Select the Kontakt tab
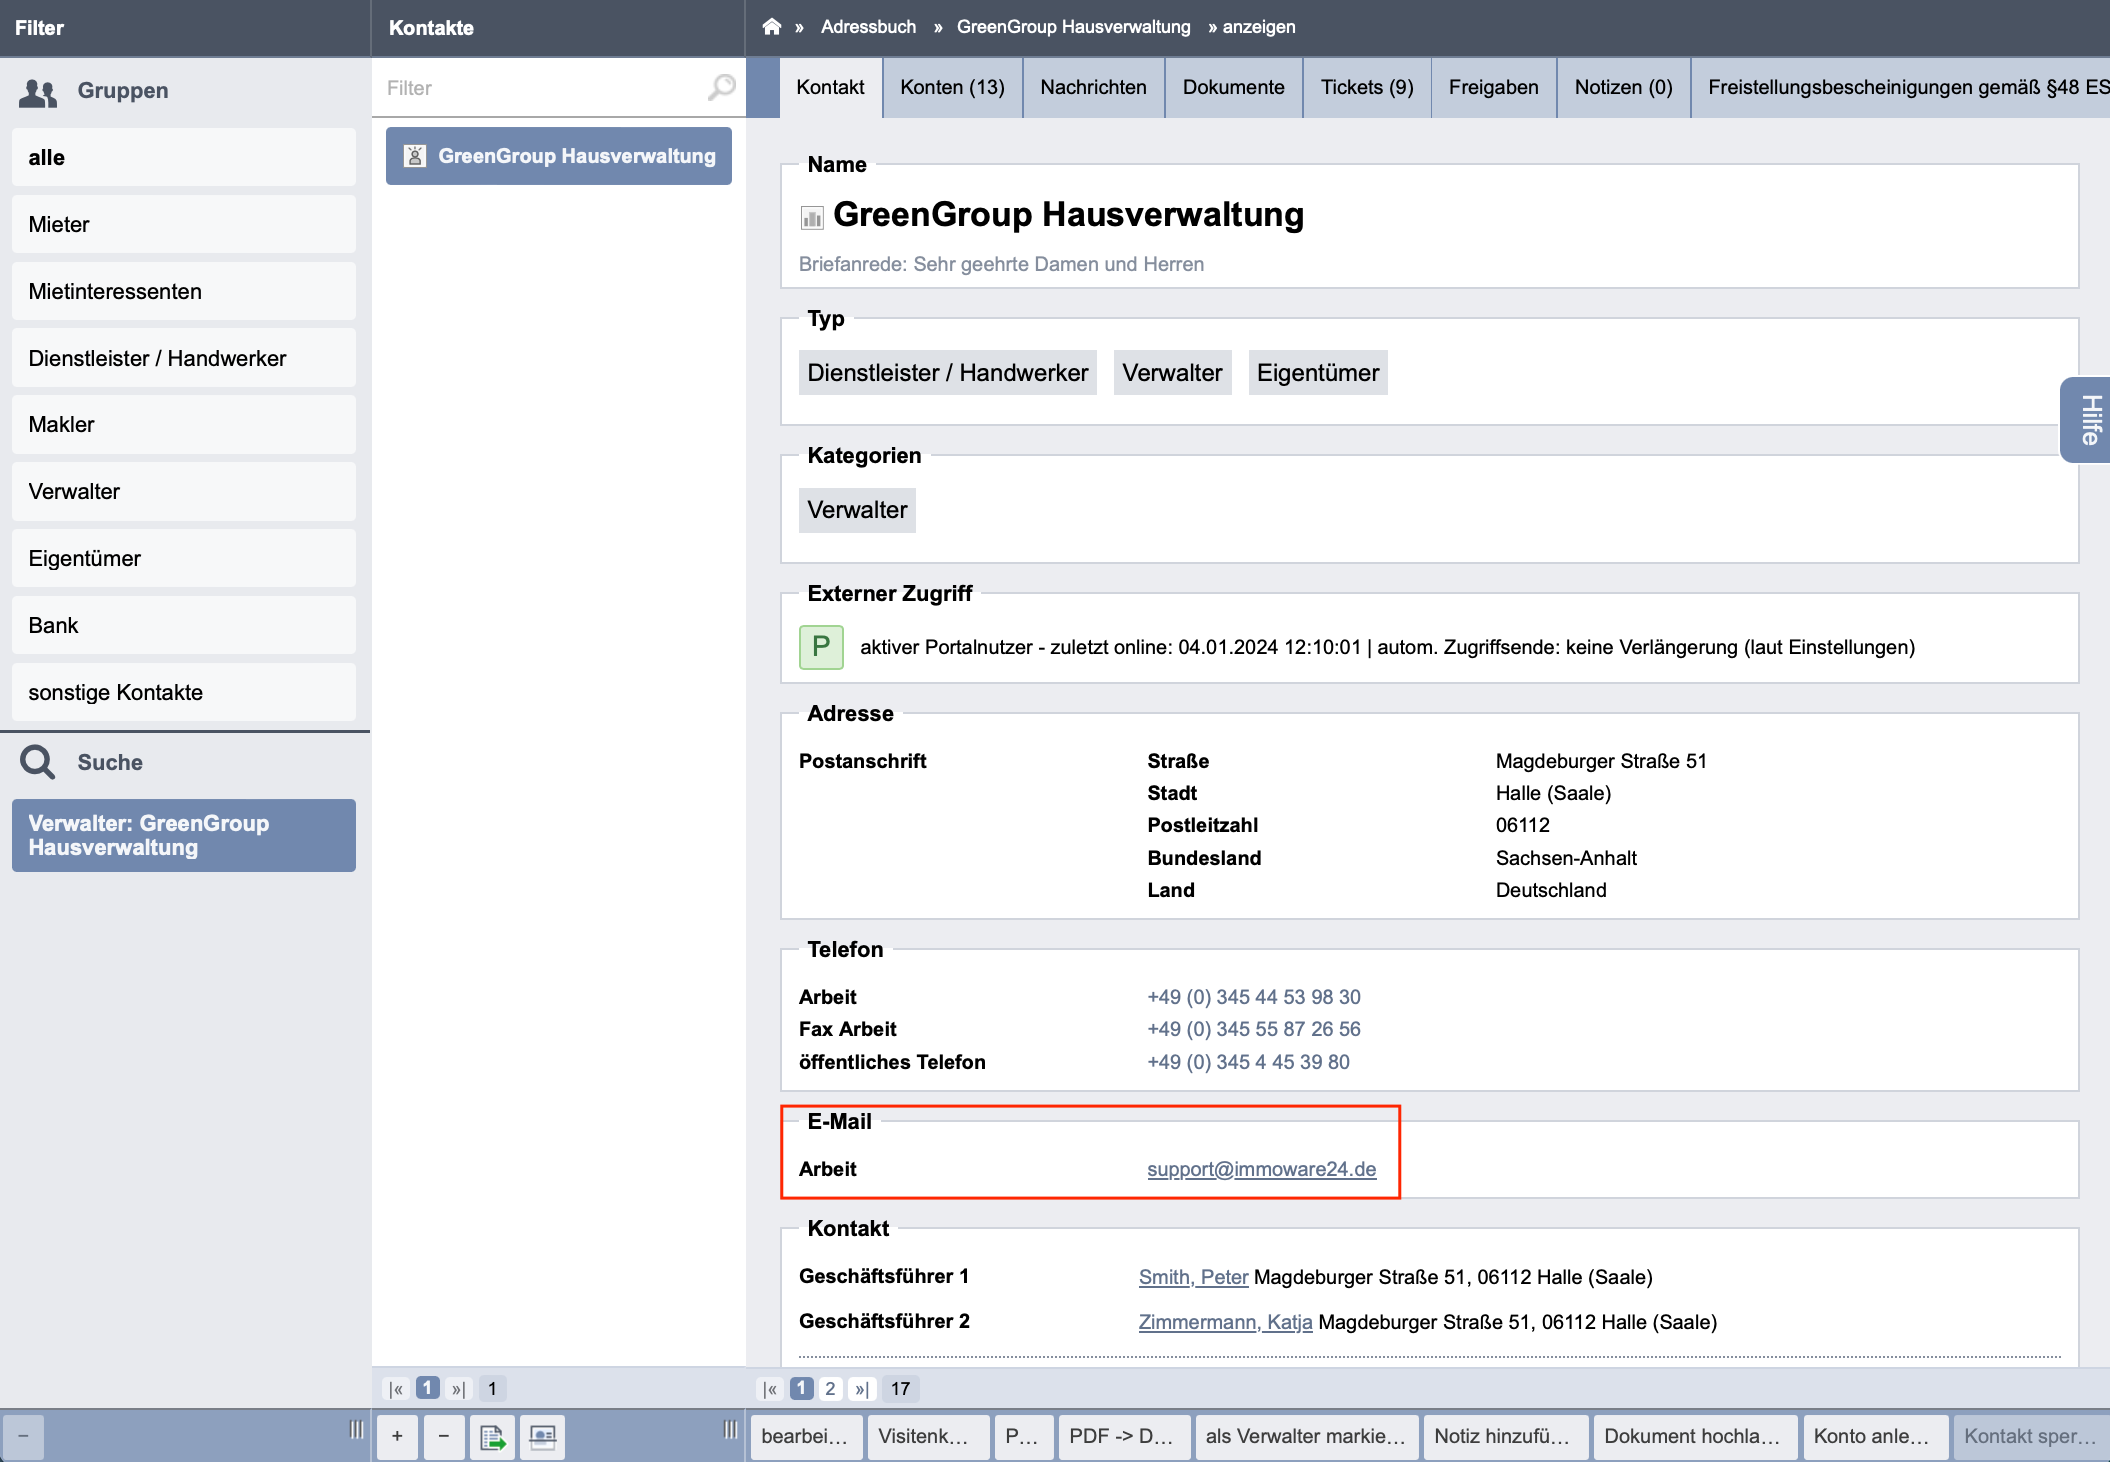Viewport: 2110px width, 1462px height. coord(830,88)
